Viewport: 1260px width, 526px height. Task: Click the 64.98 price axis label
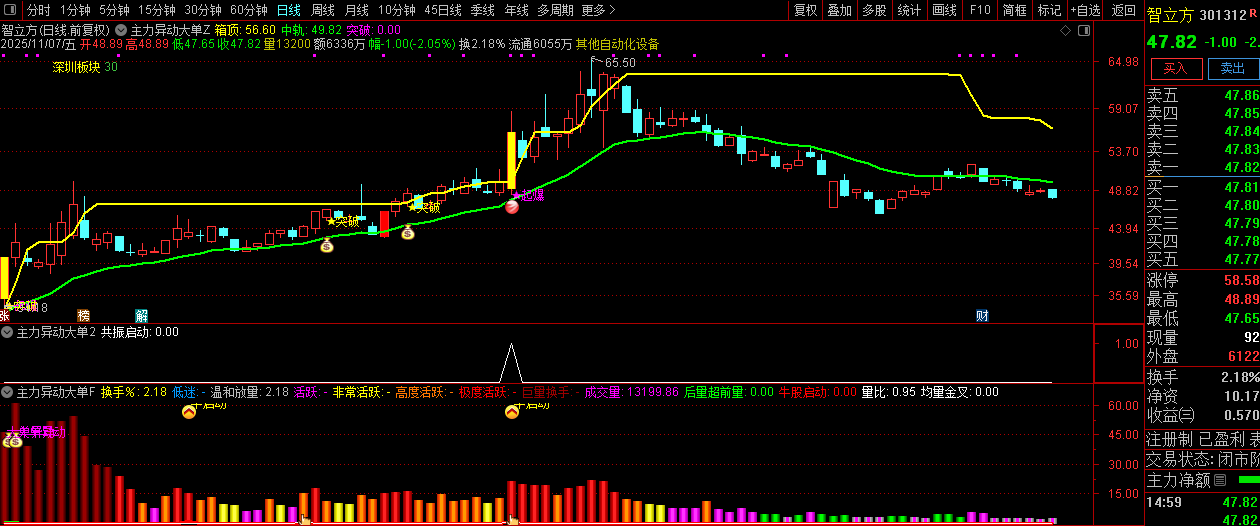point(1124,62)
